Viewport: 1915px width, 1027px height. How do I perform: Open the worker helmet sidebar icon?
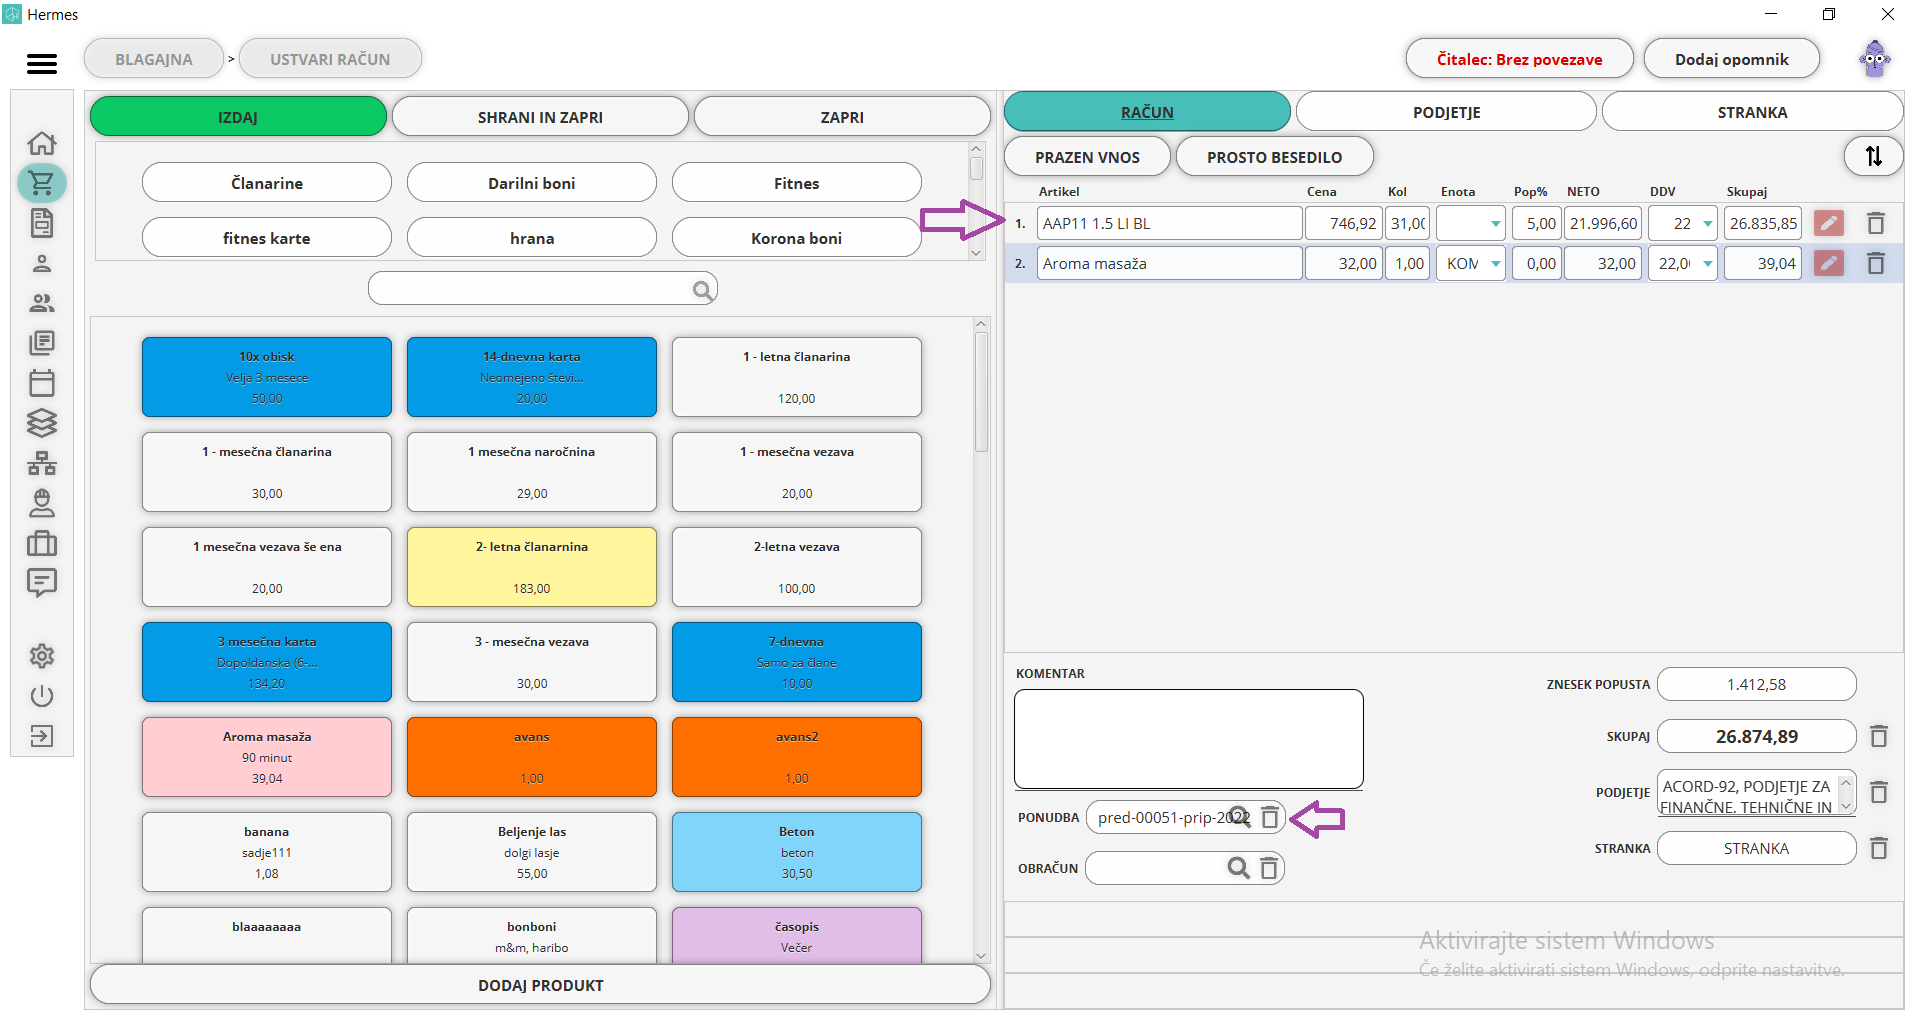tap(42, 503)
